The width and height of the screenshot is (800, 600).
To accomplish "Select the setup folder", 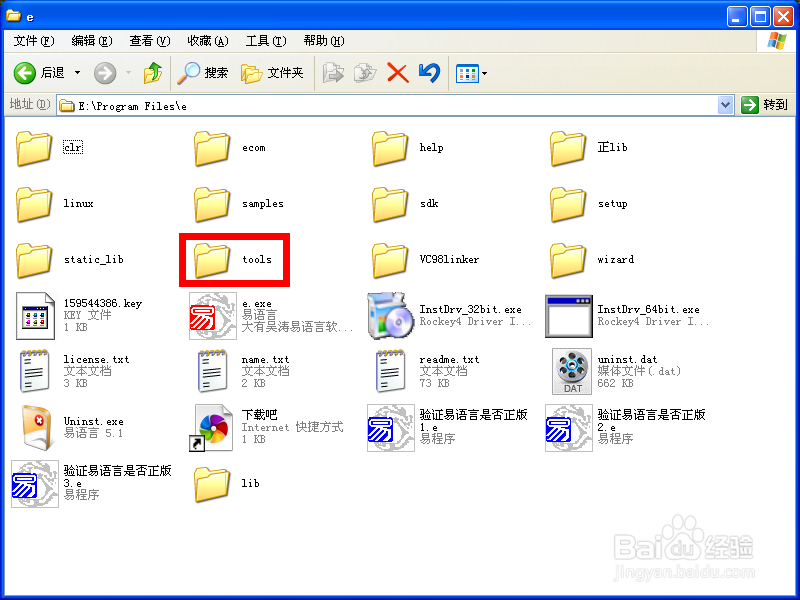I will 588,204.
